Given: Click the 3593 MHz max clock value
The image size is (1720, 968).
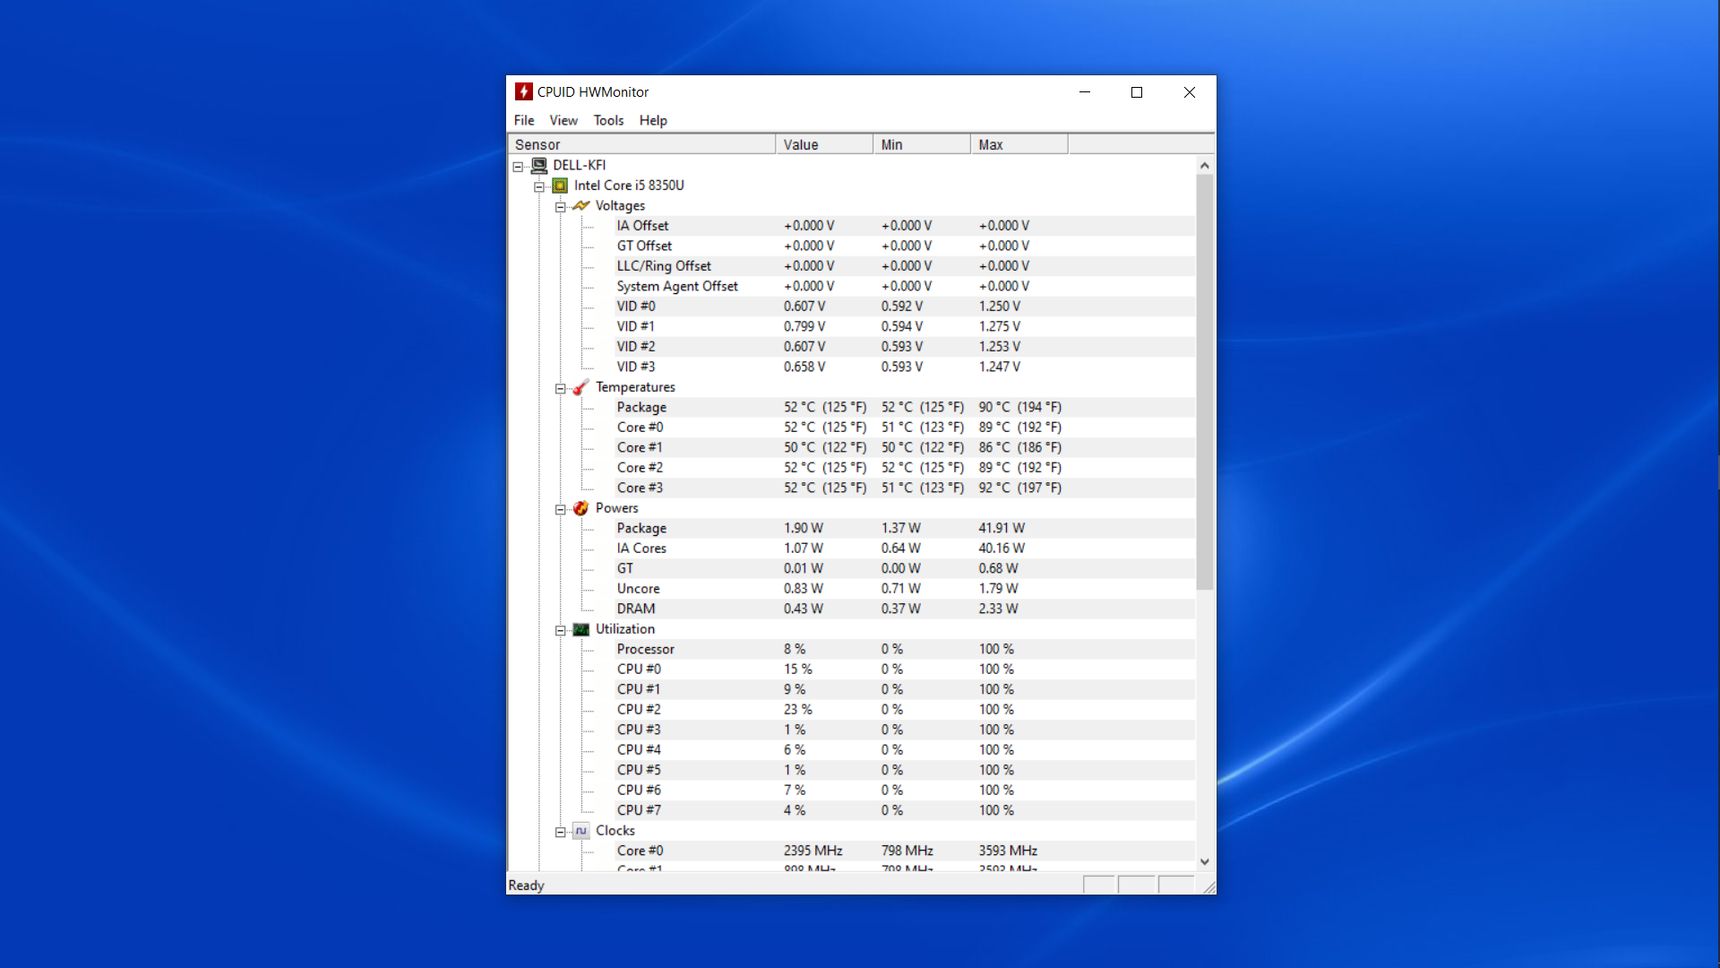Looking at the screenshot, I should 1008,851.
